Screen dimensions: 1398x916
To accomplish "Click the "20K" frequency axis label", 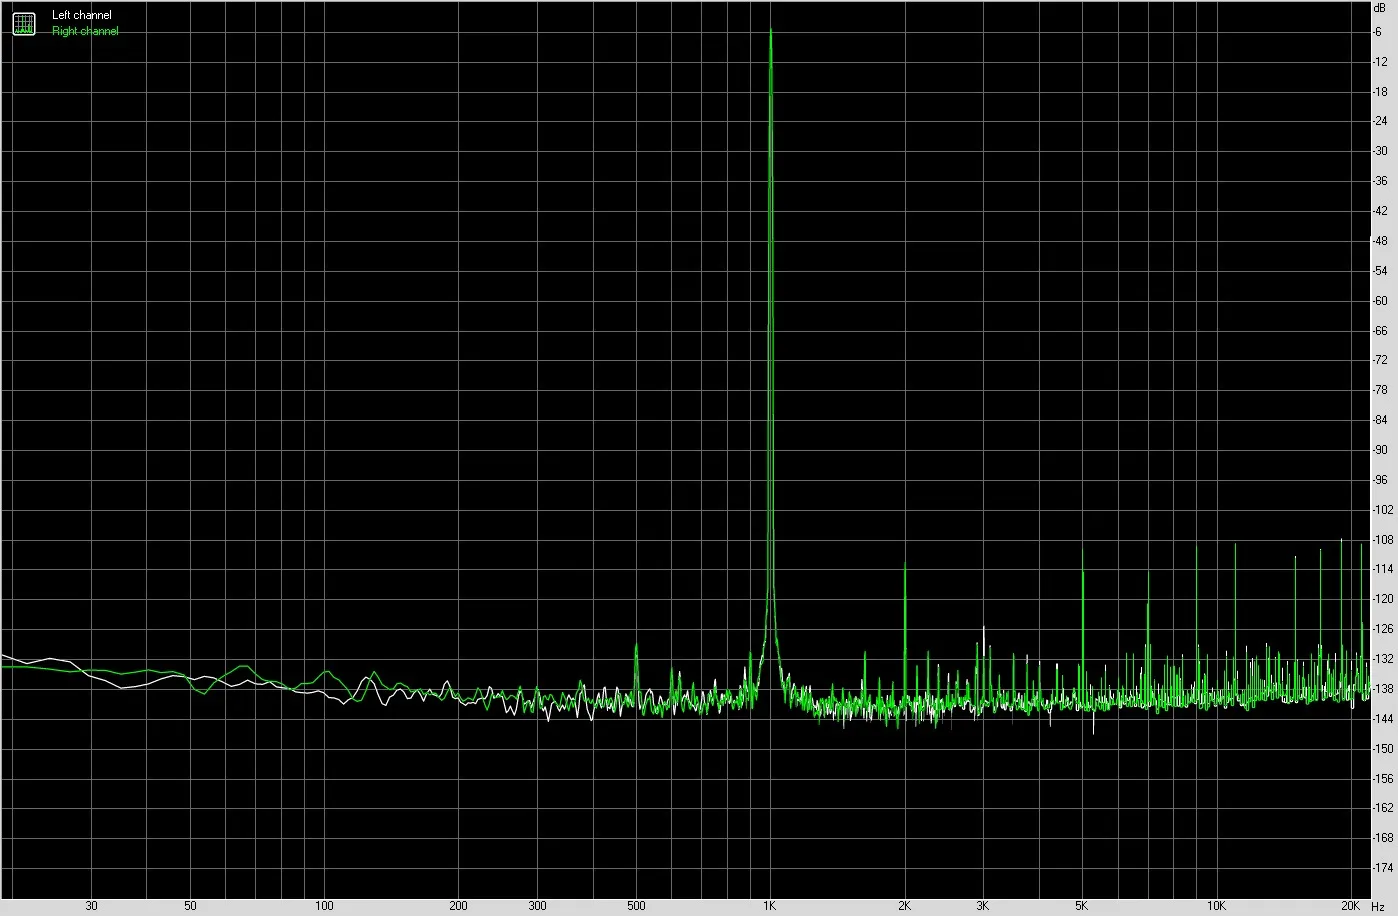I will pos(1350,906).
